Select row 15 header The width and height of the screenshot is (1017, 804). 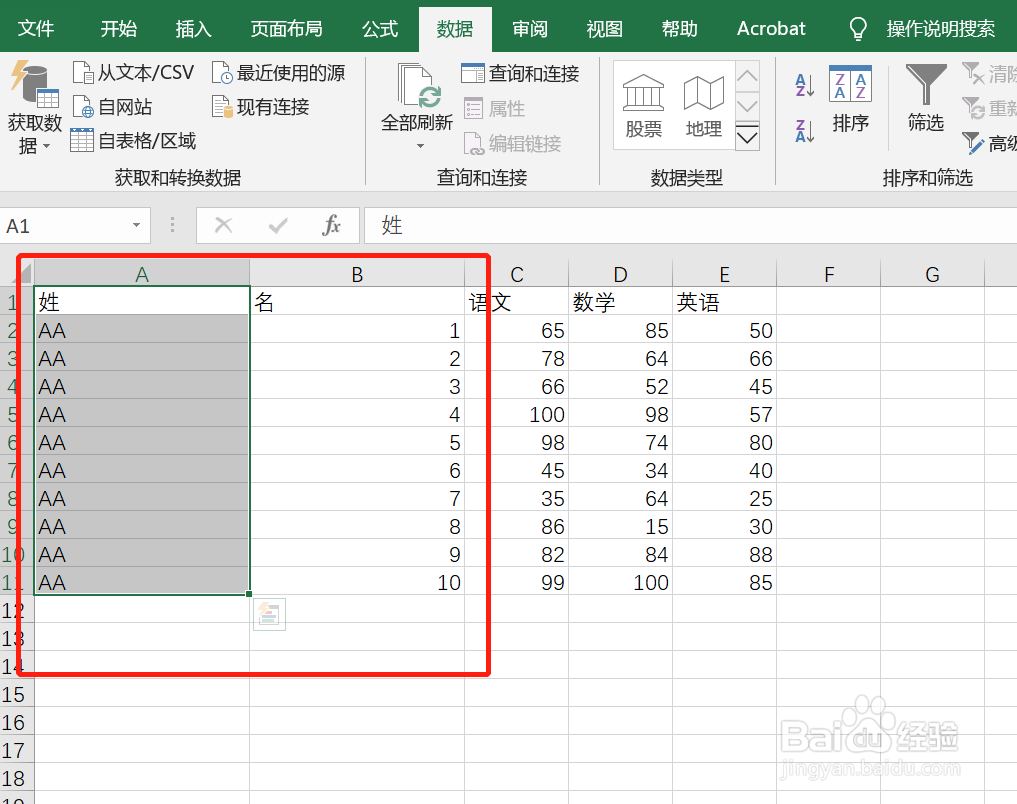(x=16, y=694)
